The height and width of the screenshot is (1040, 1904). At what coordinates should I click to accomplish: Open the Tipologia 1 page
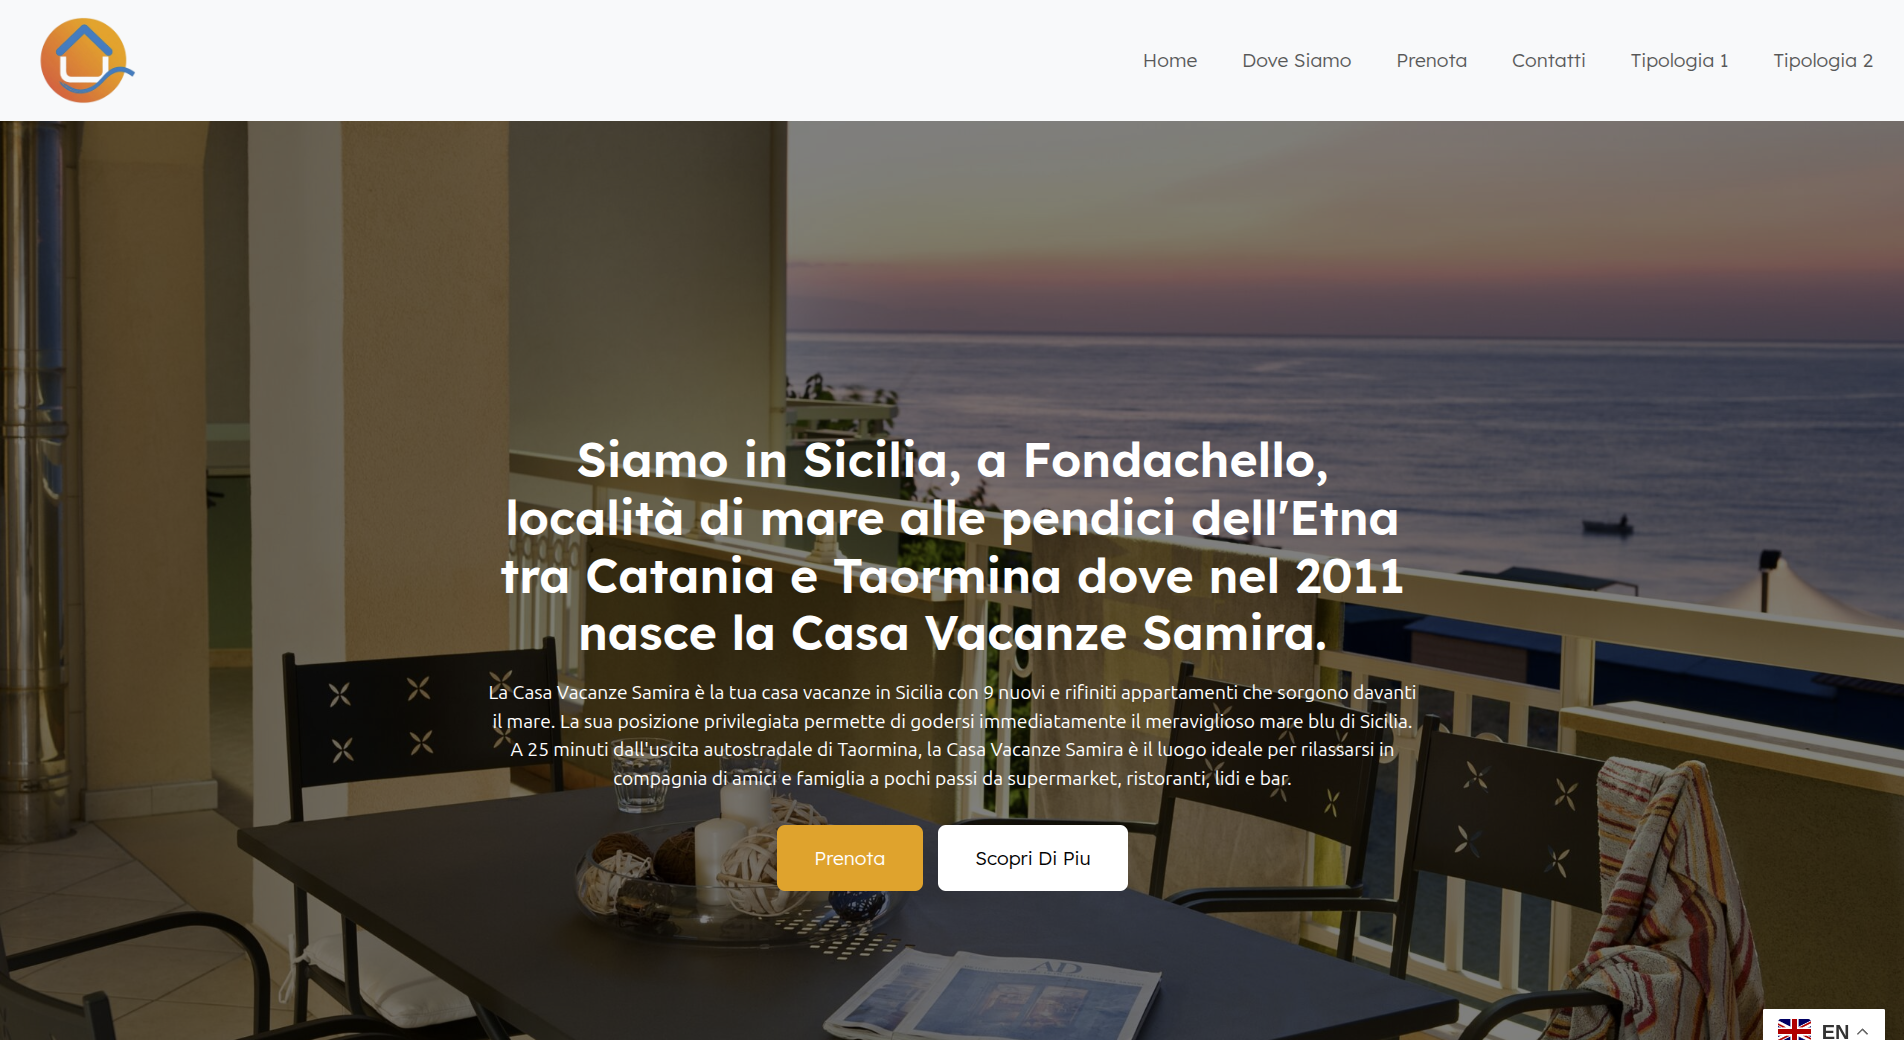[1679, 61]
